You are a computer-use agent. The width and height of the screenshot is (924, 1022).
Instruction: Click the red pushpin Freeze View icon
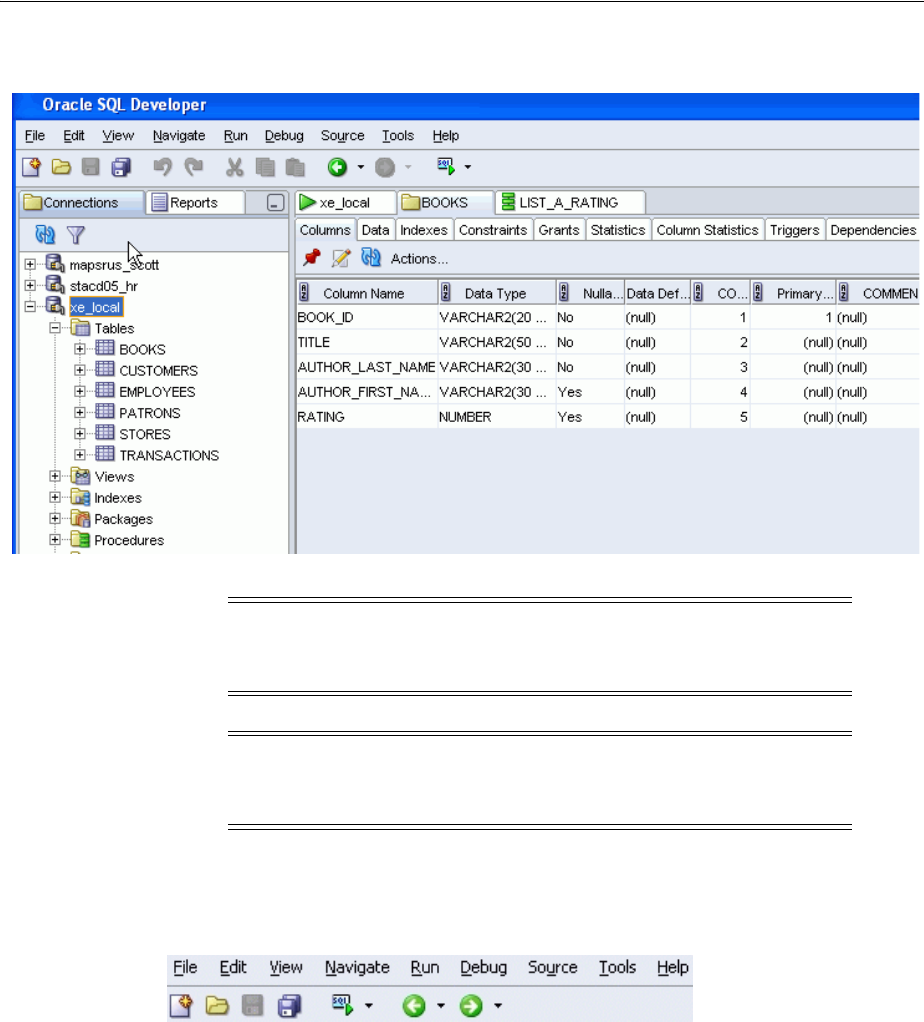[x=312, y=258]
